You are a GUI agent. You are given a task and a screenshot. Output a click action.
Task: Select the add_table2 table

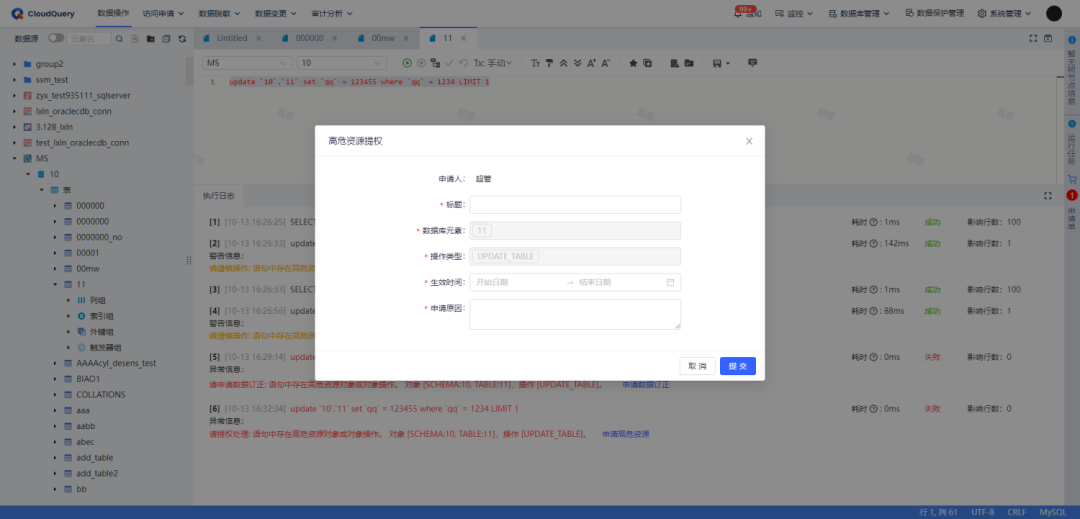[96, 474]
